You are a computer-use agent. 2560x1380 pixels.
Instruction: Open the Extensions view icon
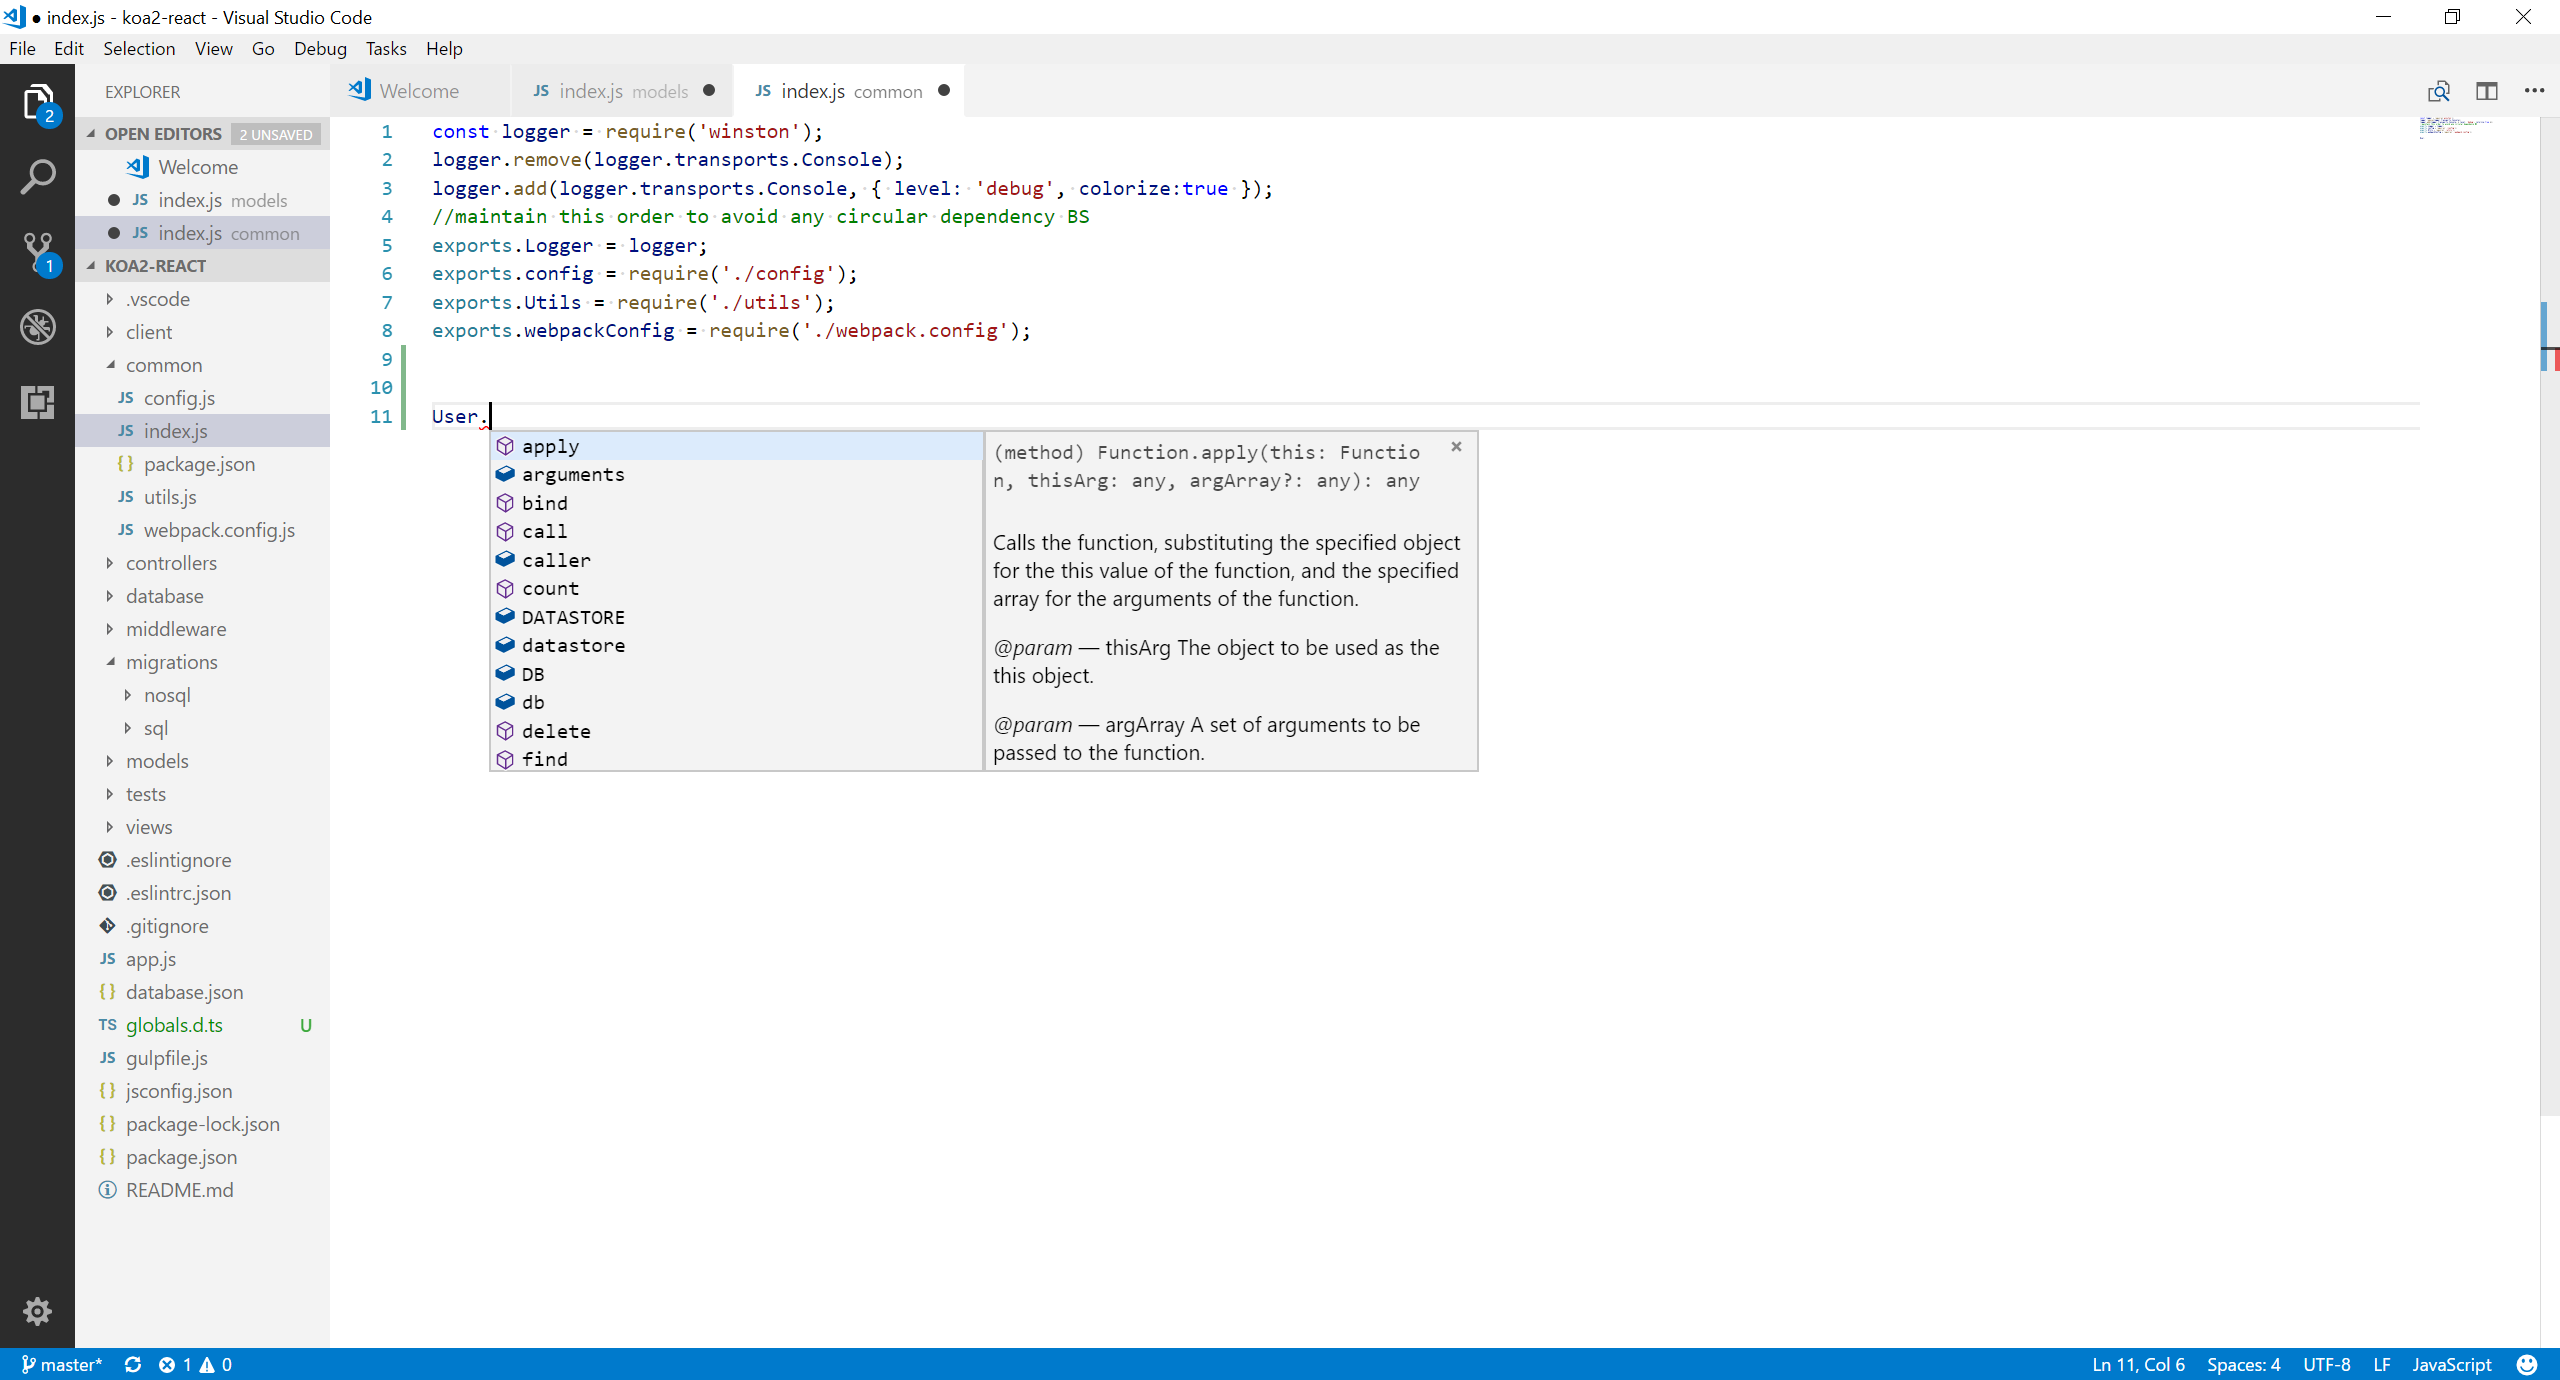pos(38,402)
